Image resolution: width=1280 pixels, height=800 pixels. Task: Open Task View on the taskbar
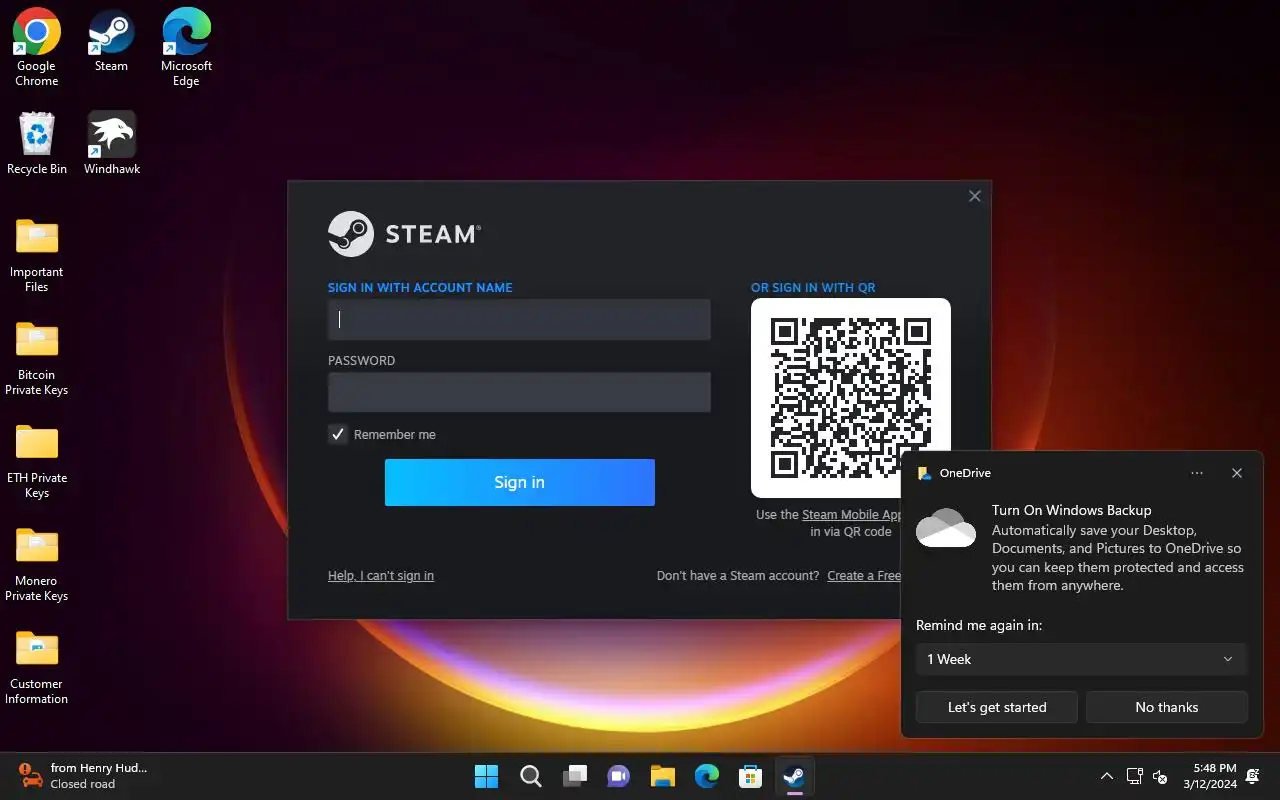(x=574, y=776)
